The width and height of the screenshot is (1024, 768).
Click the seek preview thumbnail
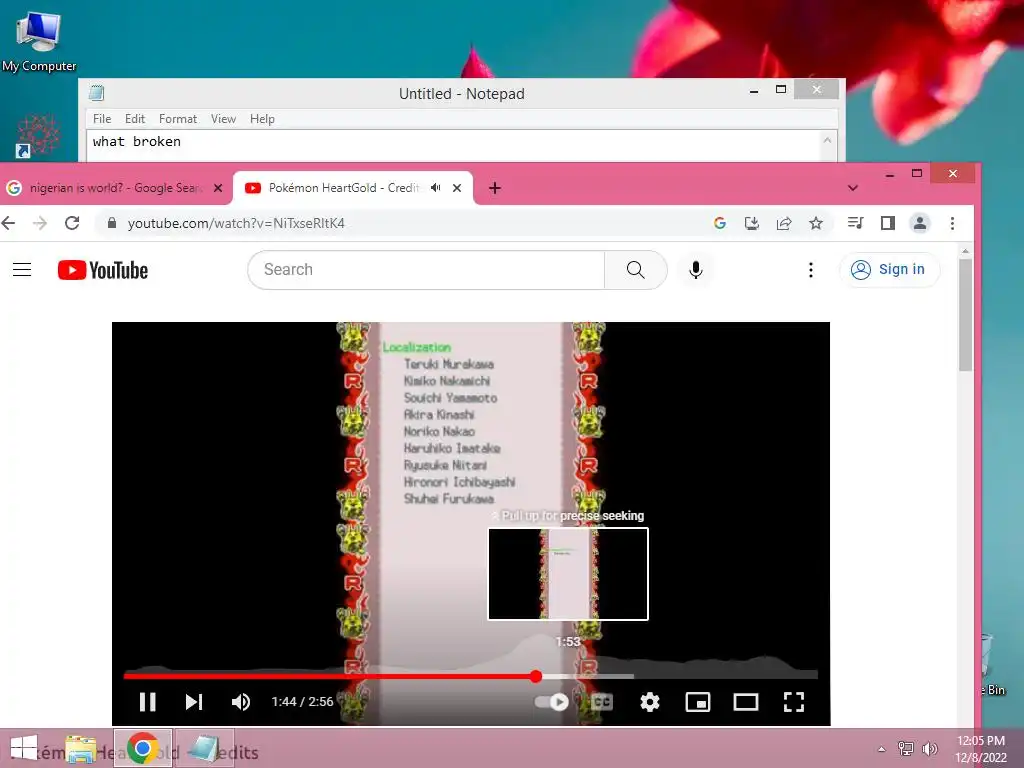pyautogui.click(x=568, y=574)
